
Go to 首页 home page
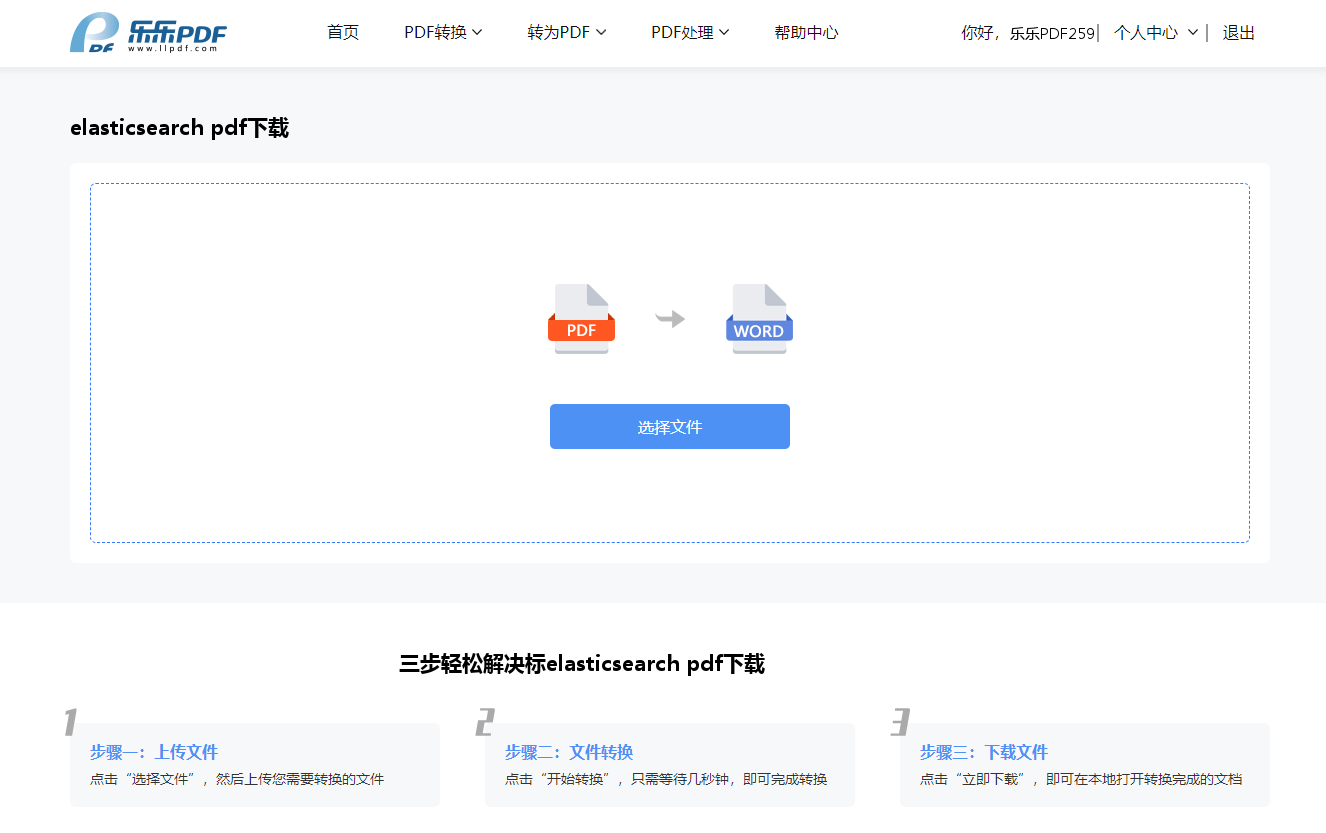click(343, 33)
